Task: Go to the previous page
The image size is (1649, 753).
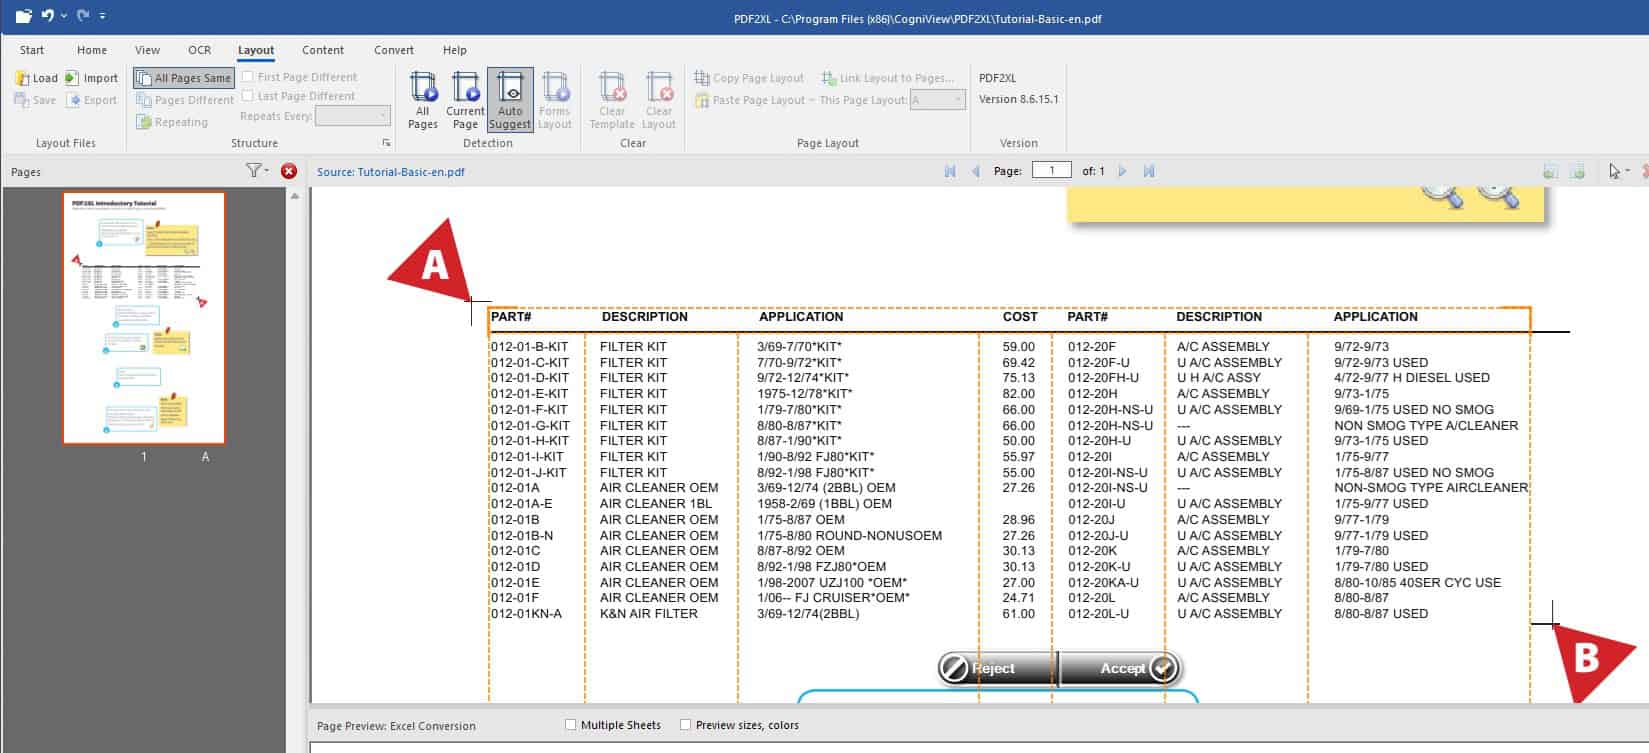Action: pyautogui.click(x=976, y=171)
